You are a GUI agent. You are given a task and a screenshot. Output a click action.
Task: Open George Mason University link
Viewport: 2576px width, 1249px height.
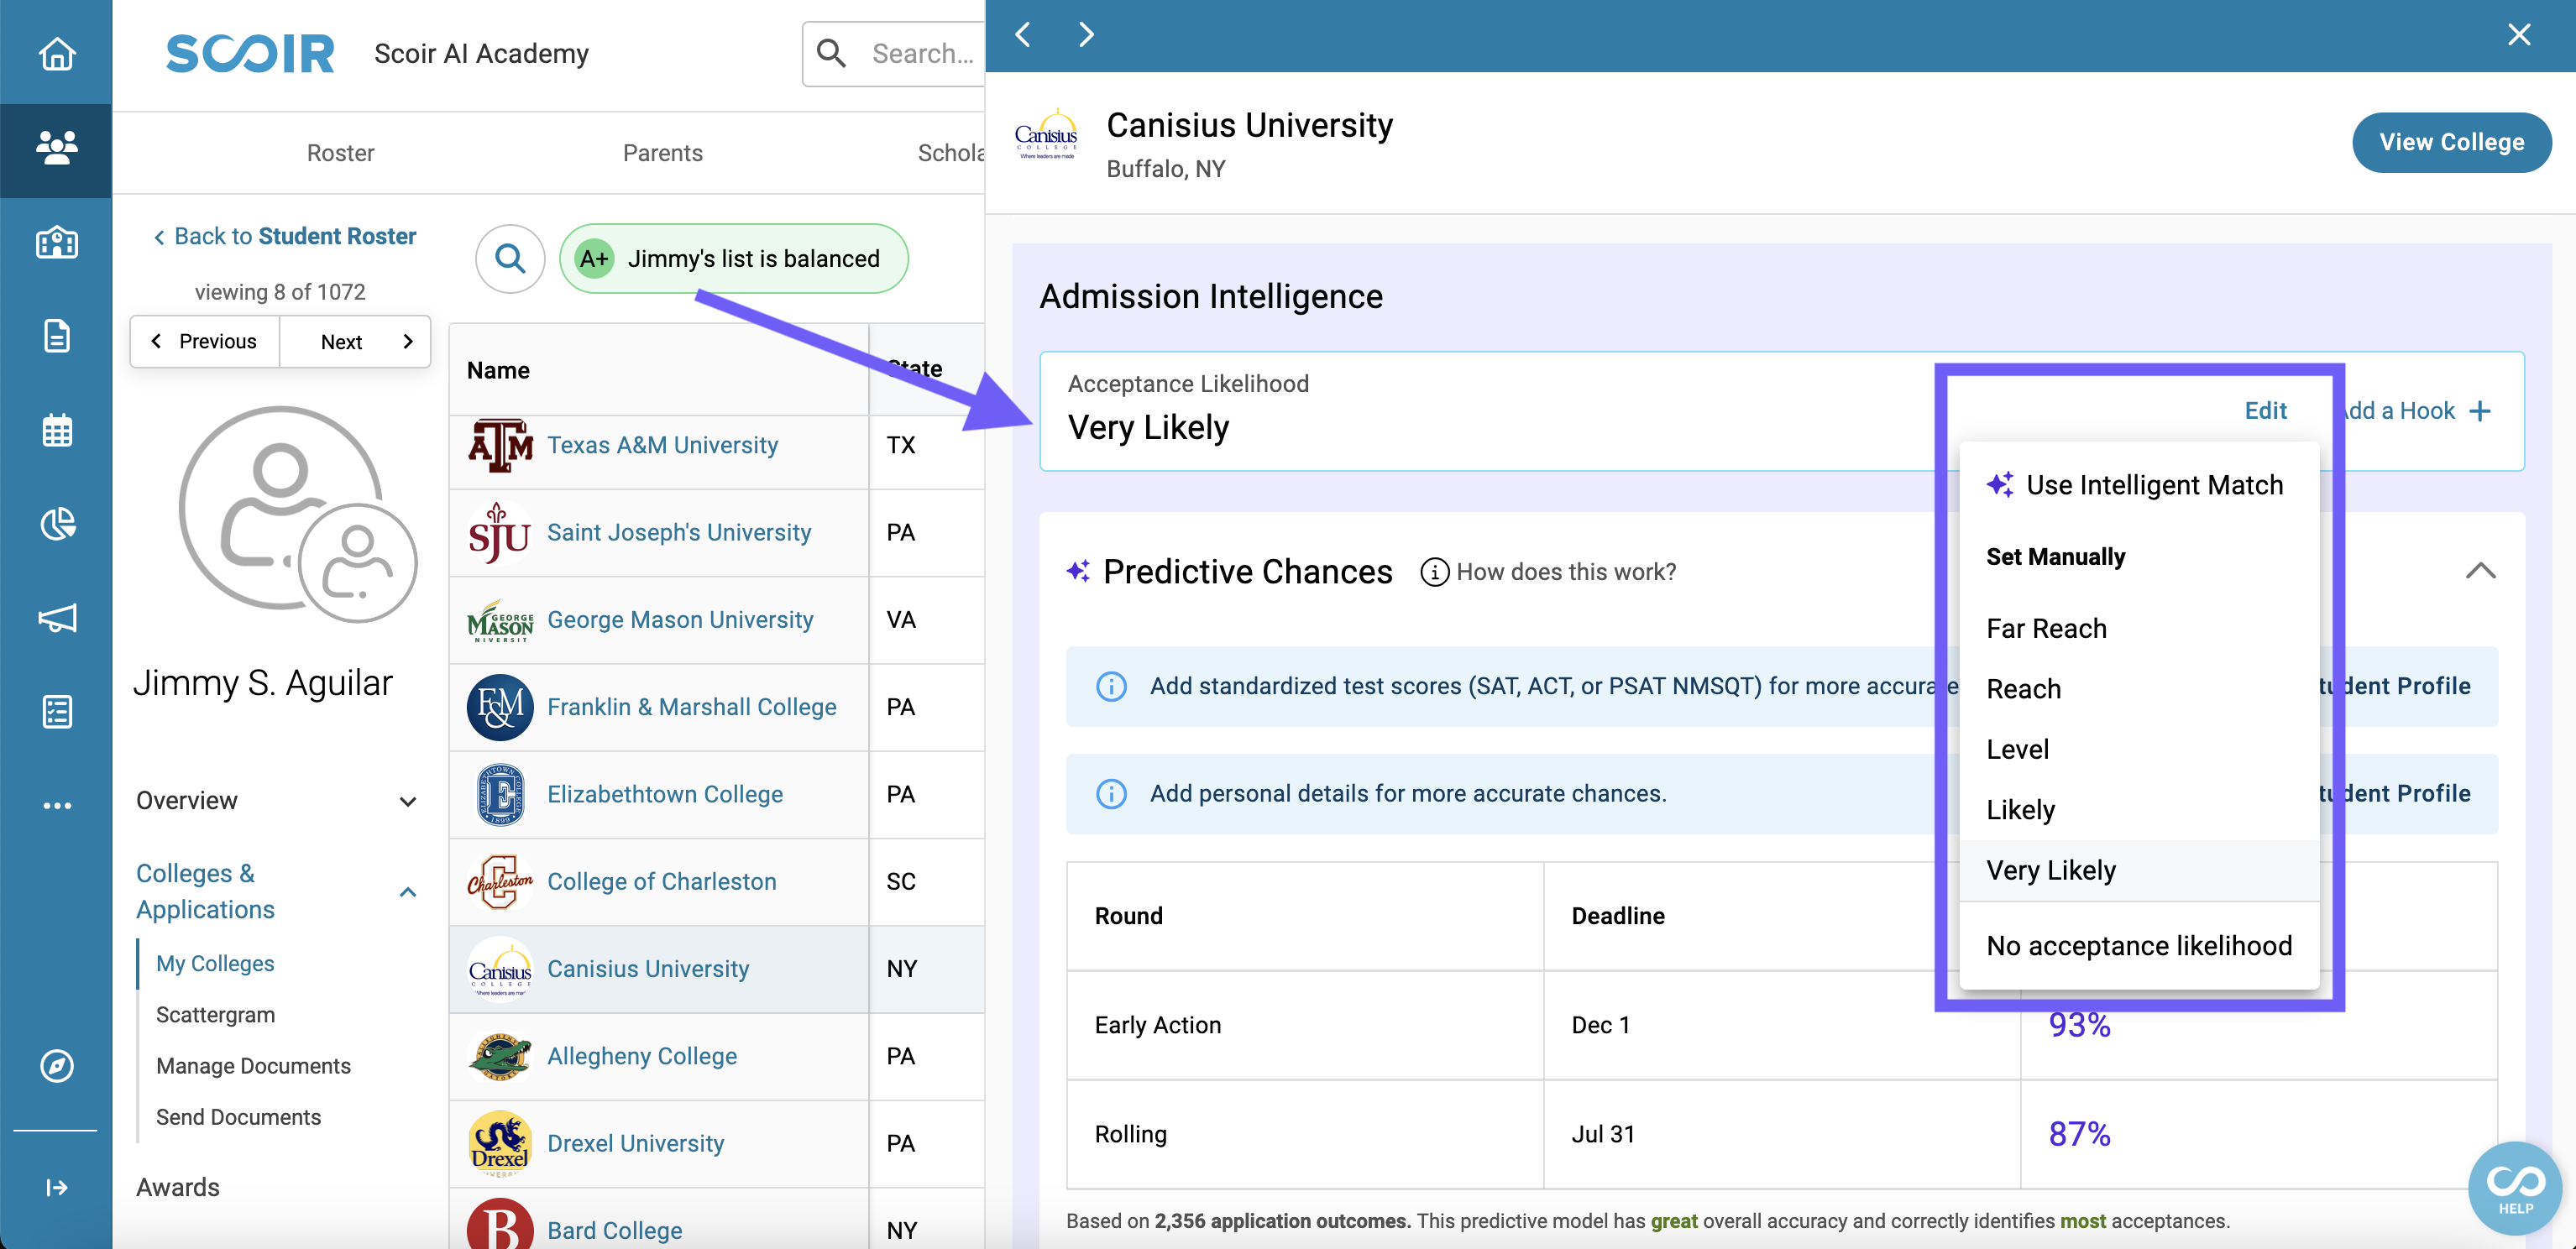(680, 619)
